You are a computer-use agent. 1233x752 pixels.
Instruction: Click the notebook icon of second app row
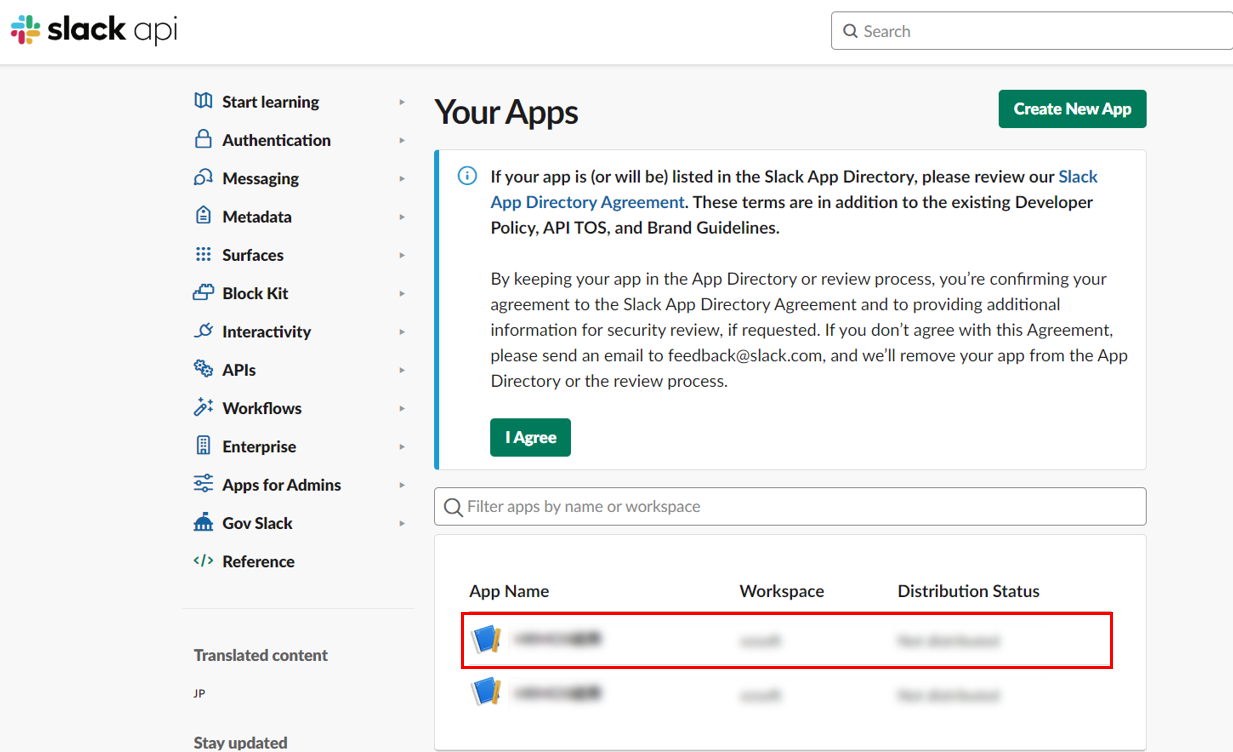[485, 692]
